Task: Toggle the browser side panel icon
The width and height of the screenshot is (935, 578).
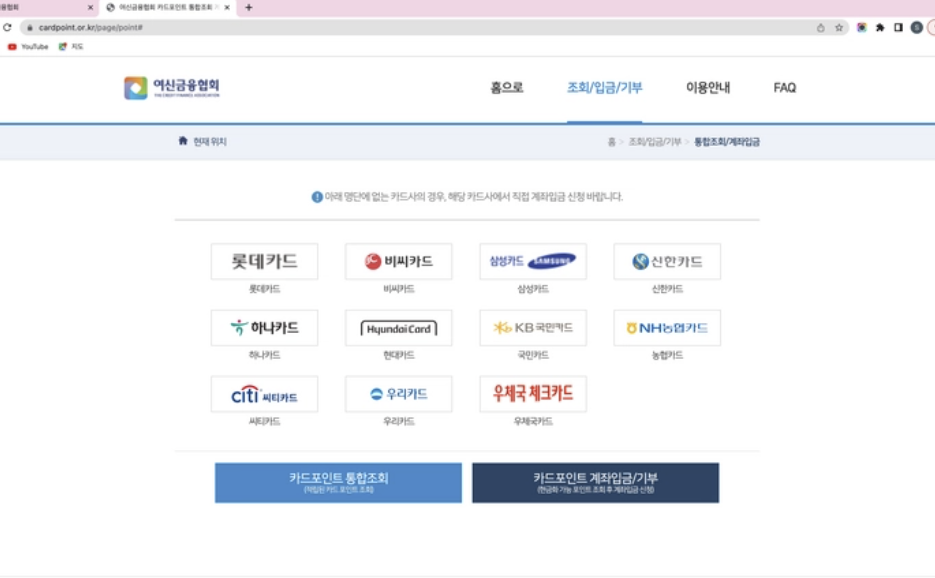Action: click(898, 27)
